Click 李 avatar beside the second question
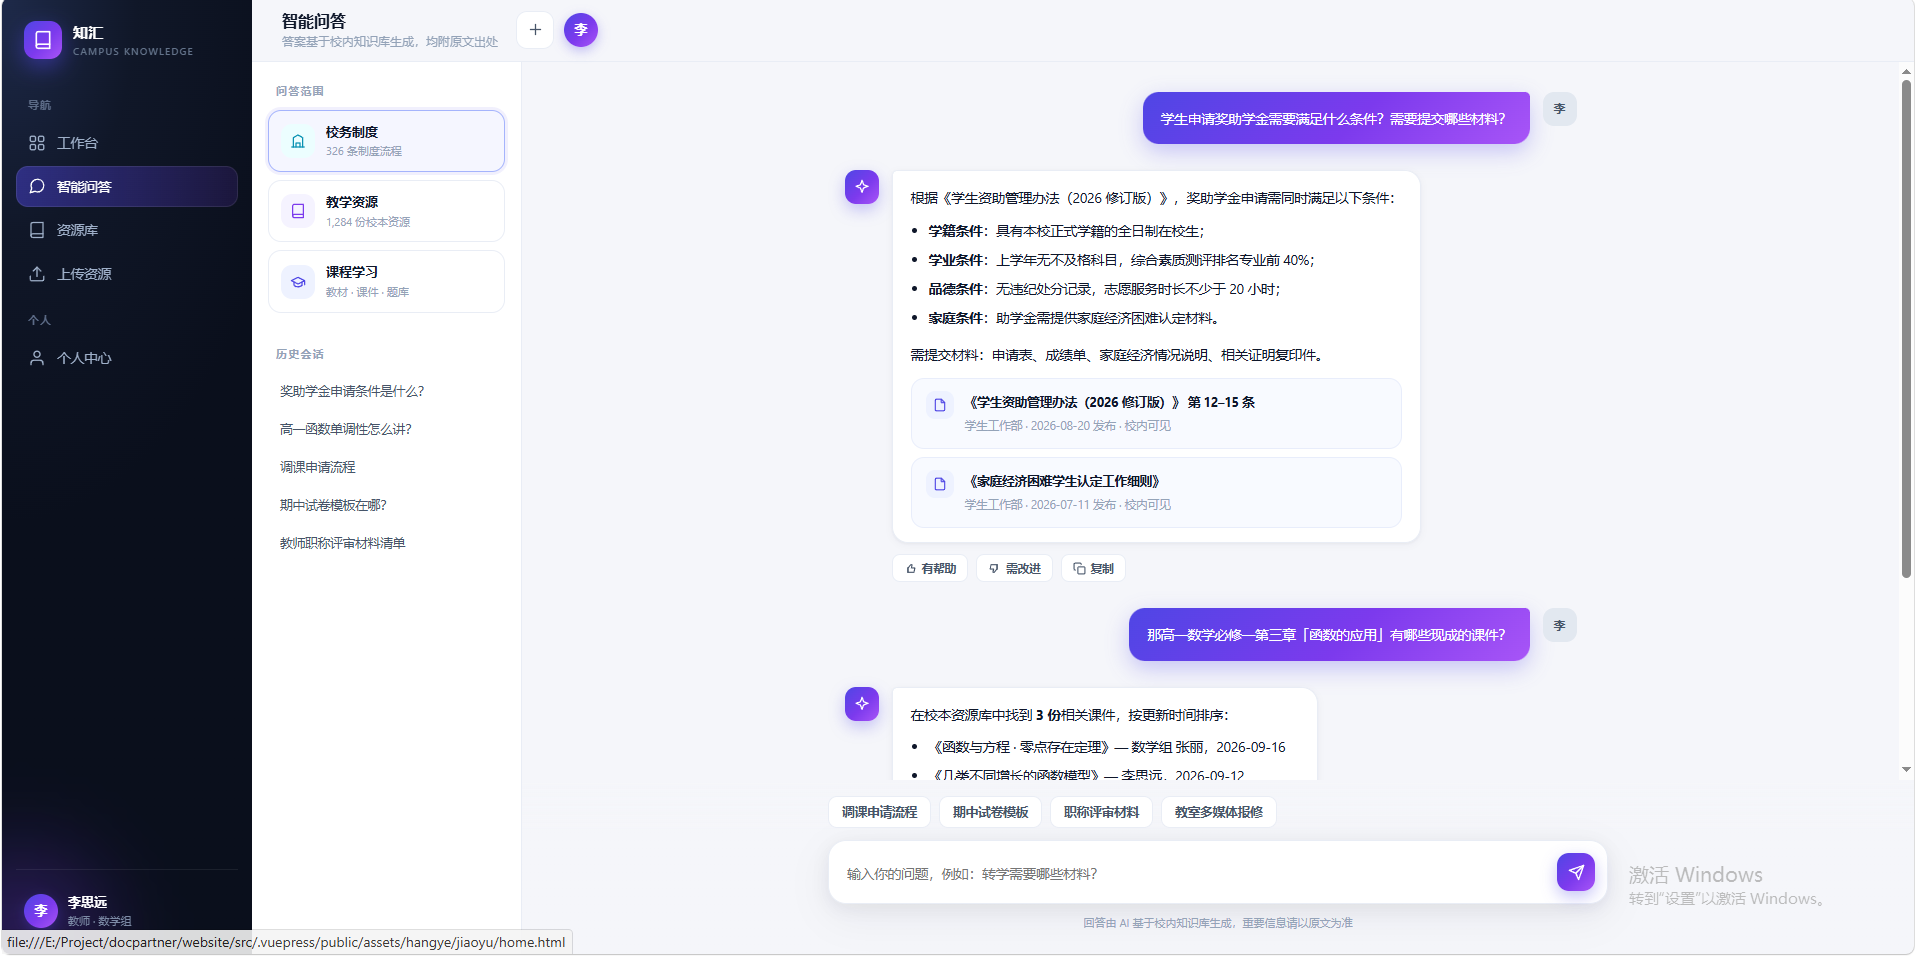 tap(1559, 625)
